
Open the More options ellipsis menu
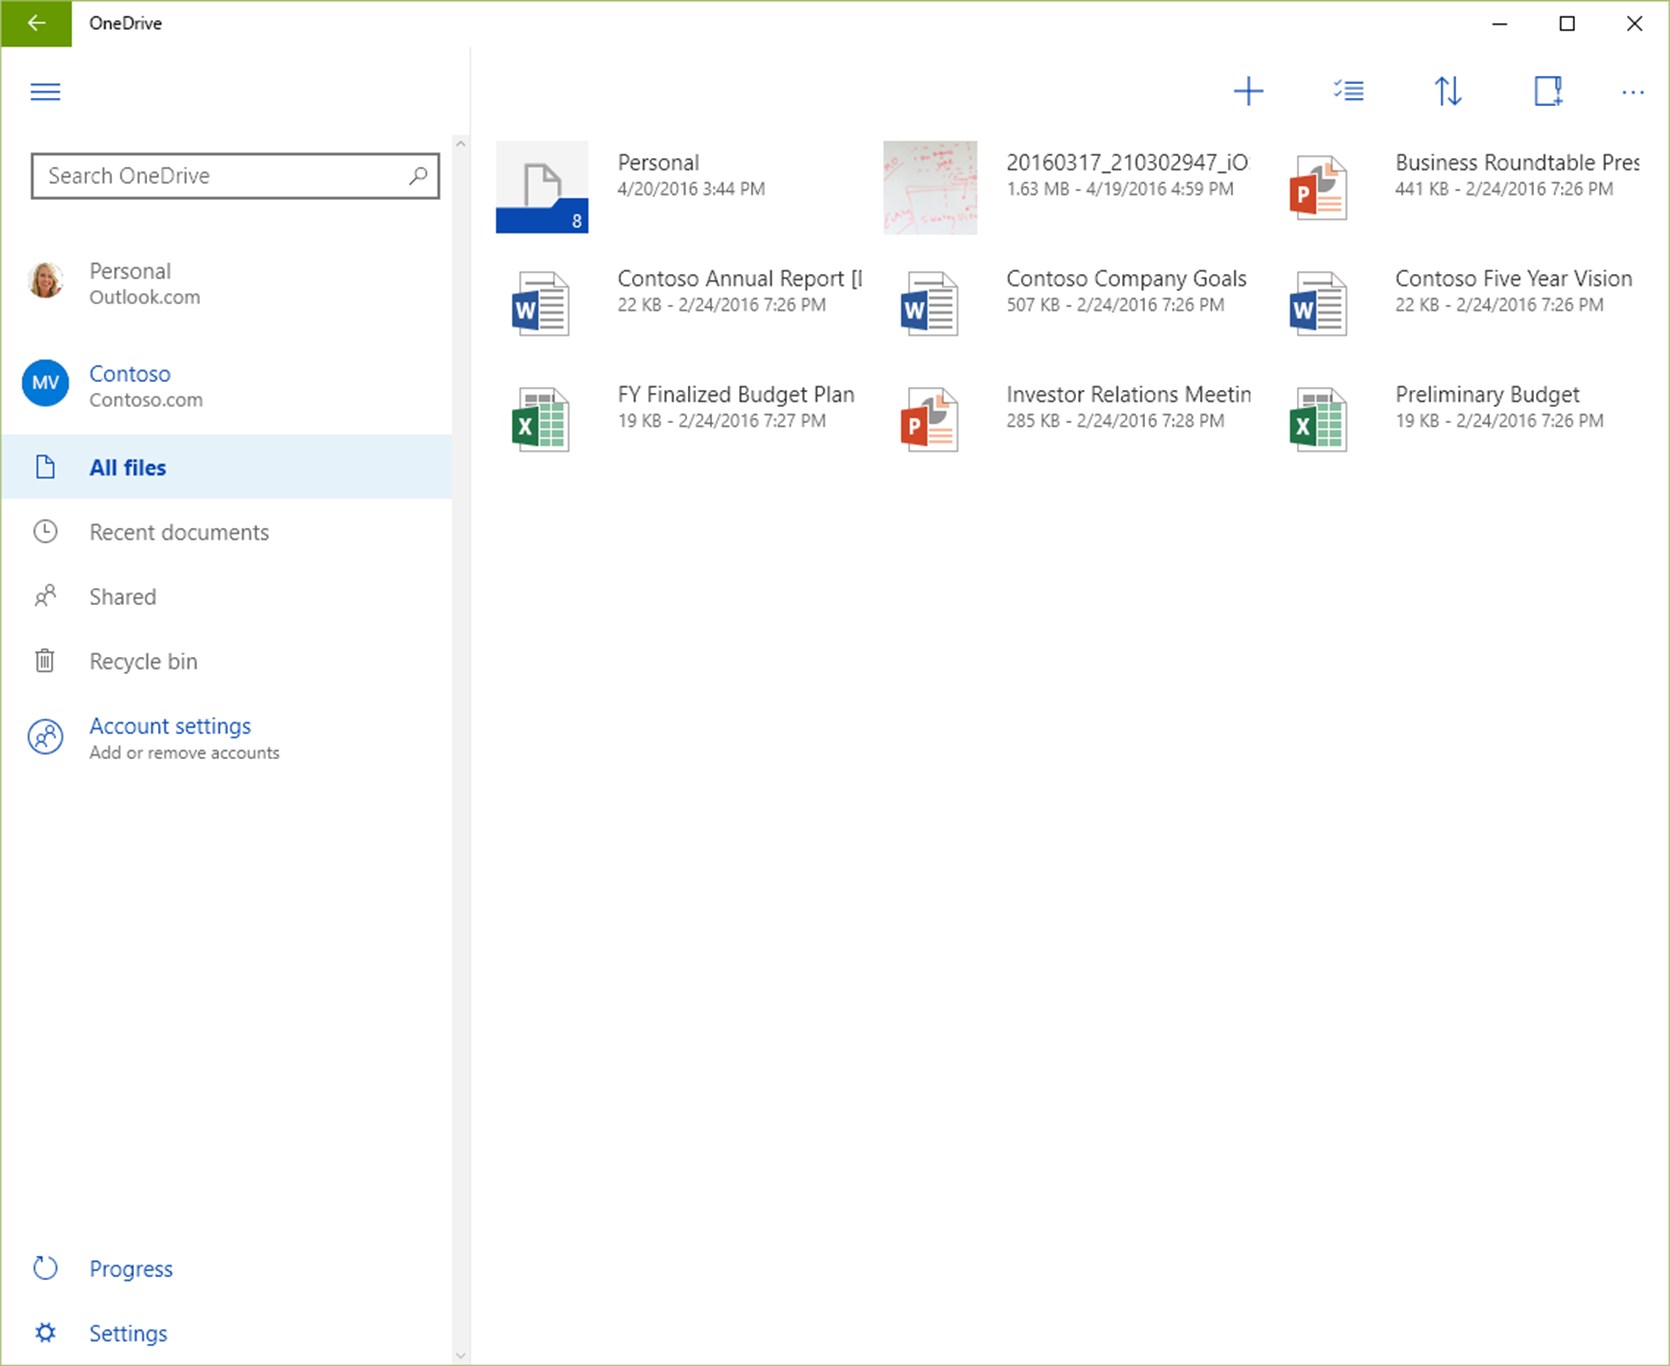pyautogui.click(x=1632, y=91)
